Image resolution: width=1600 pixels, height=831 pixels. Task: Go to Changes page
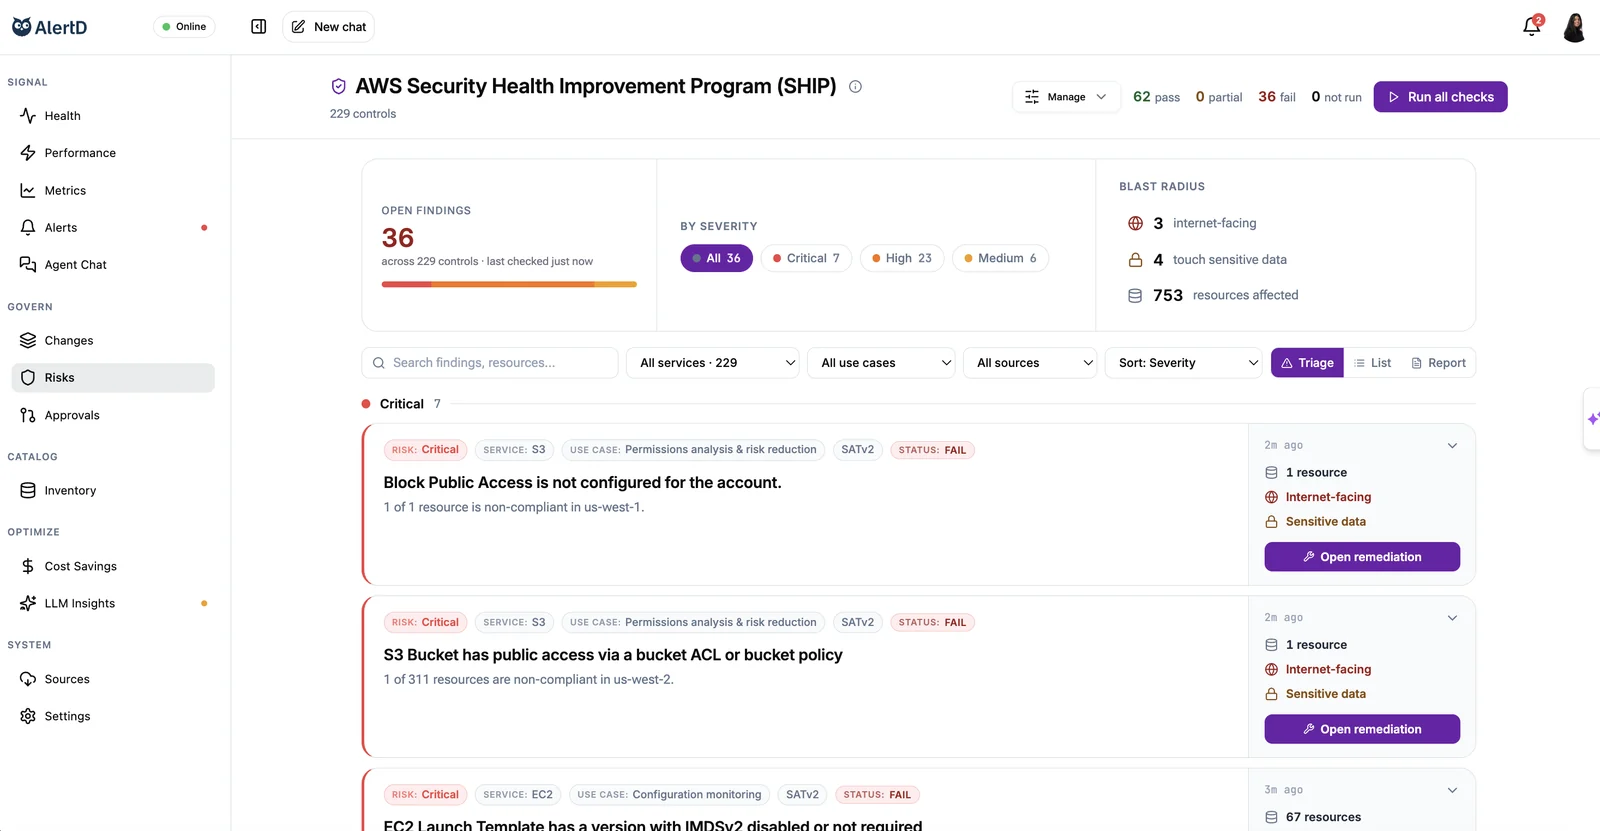tap(113, 341)
